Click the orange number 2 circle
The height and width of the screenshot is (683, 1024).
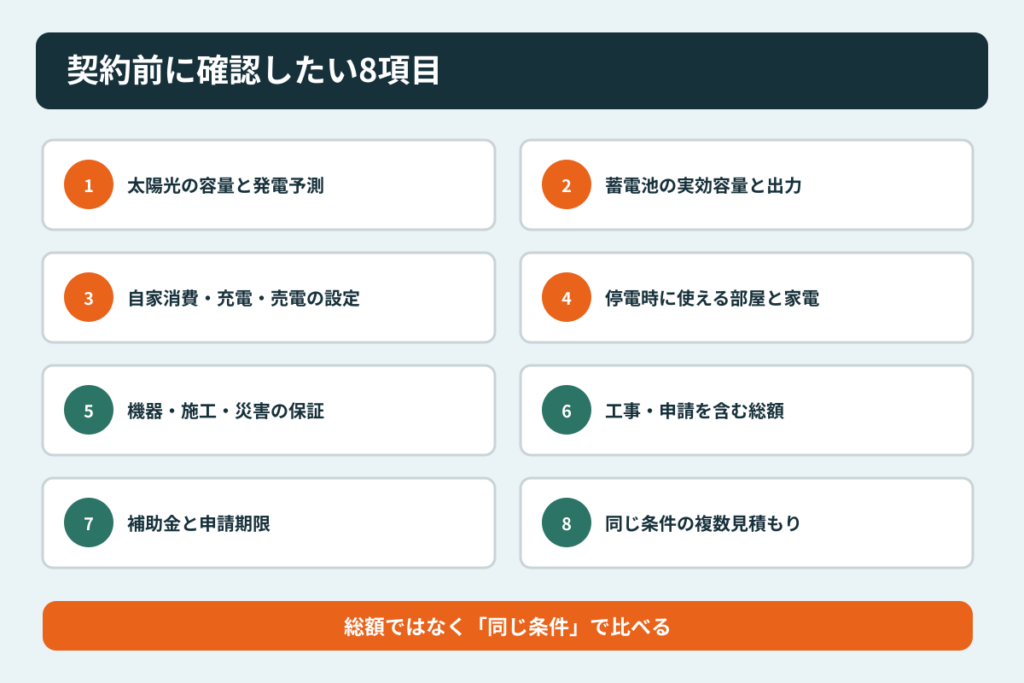566,185
